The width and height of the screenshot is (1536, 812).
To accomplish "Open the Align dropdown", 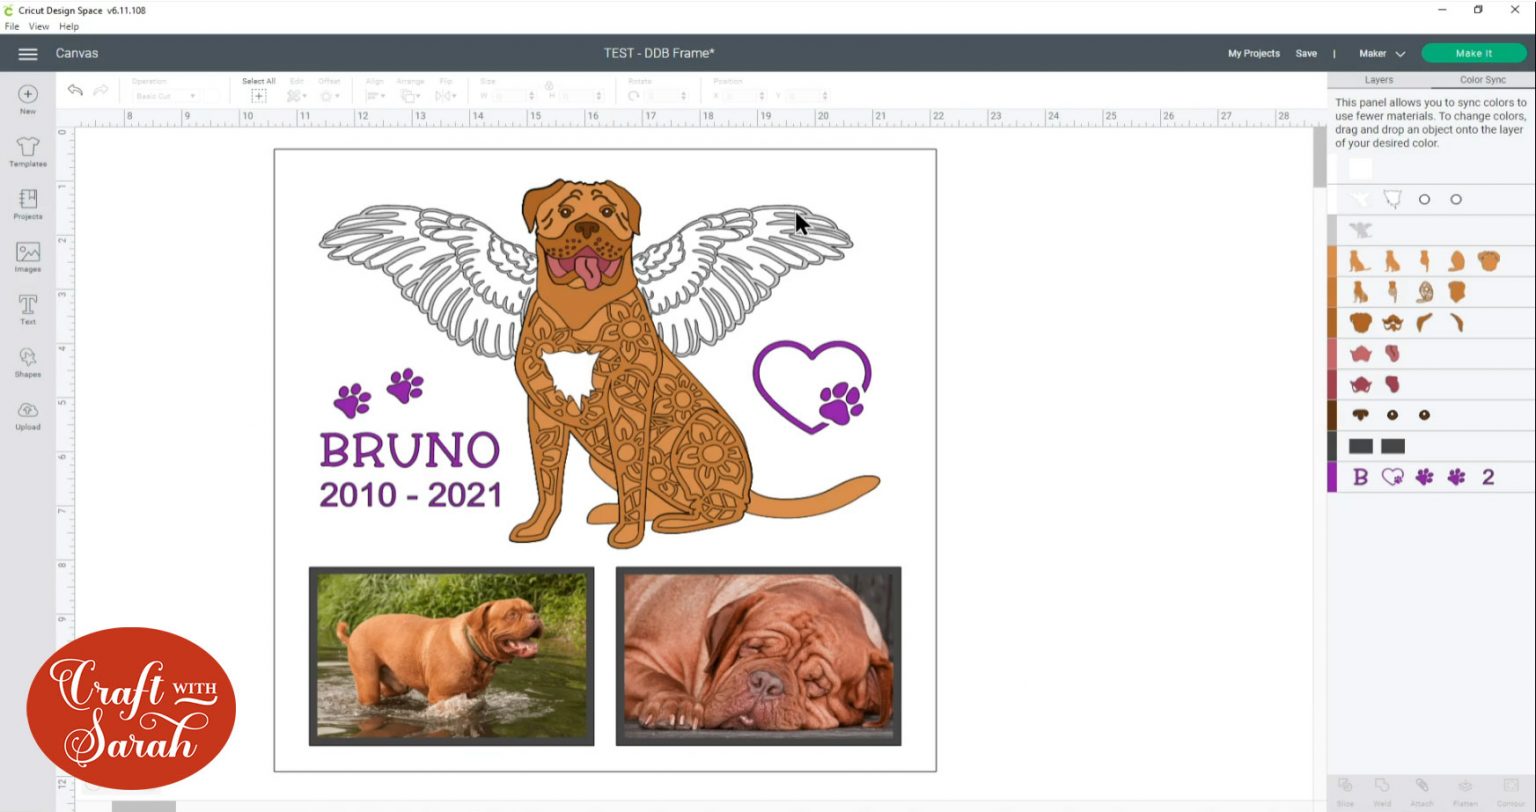I will [x=375, y=96].
